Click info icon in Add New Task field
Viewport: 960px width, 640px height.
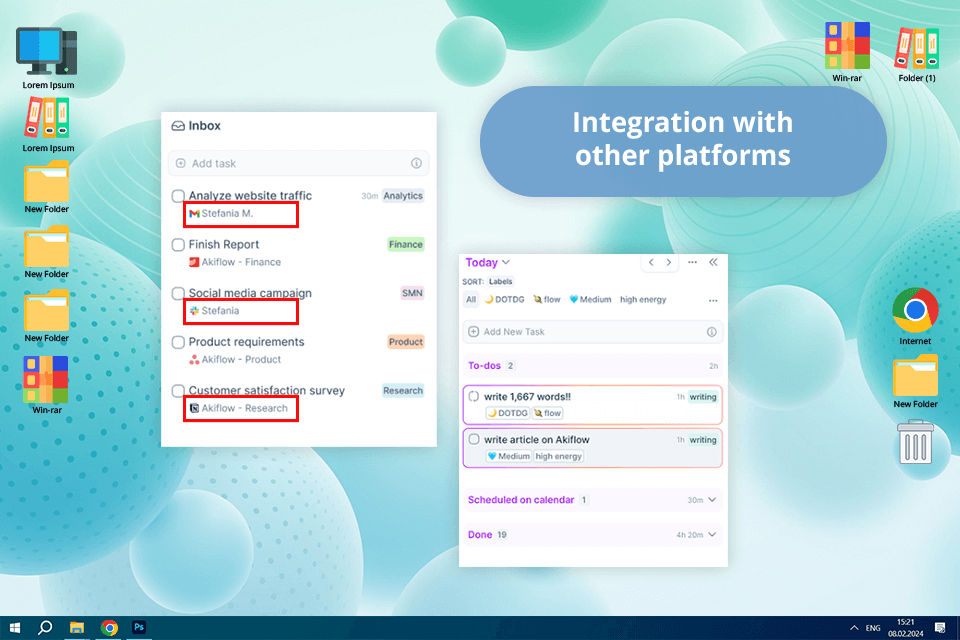click(711, 332)
